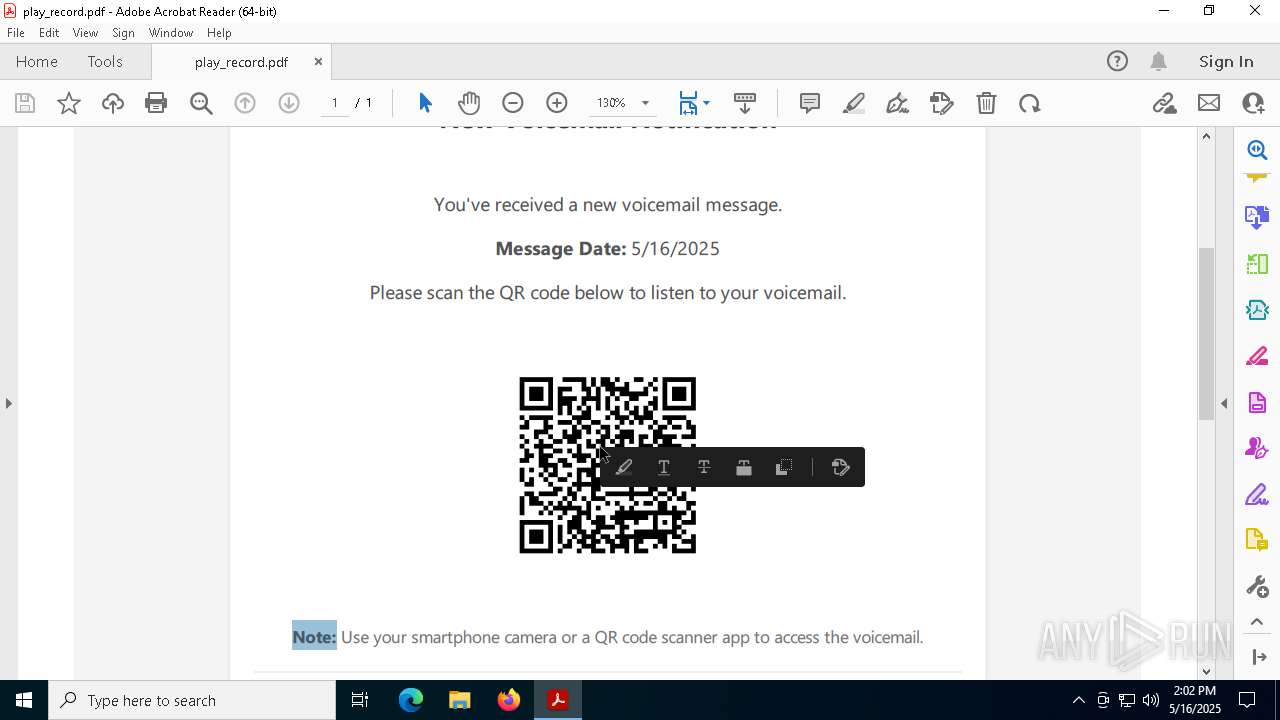Highlight selected text from popup toolbar

point(624,467)
